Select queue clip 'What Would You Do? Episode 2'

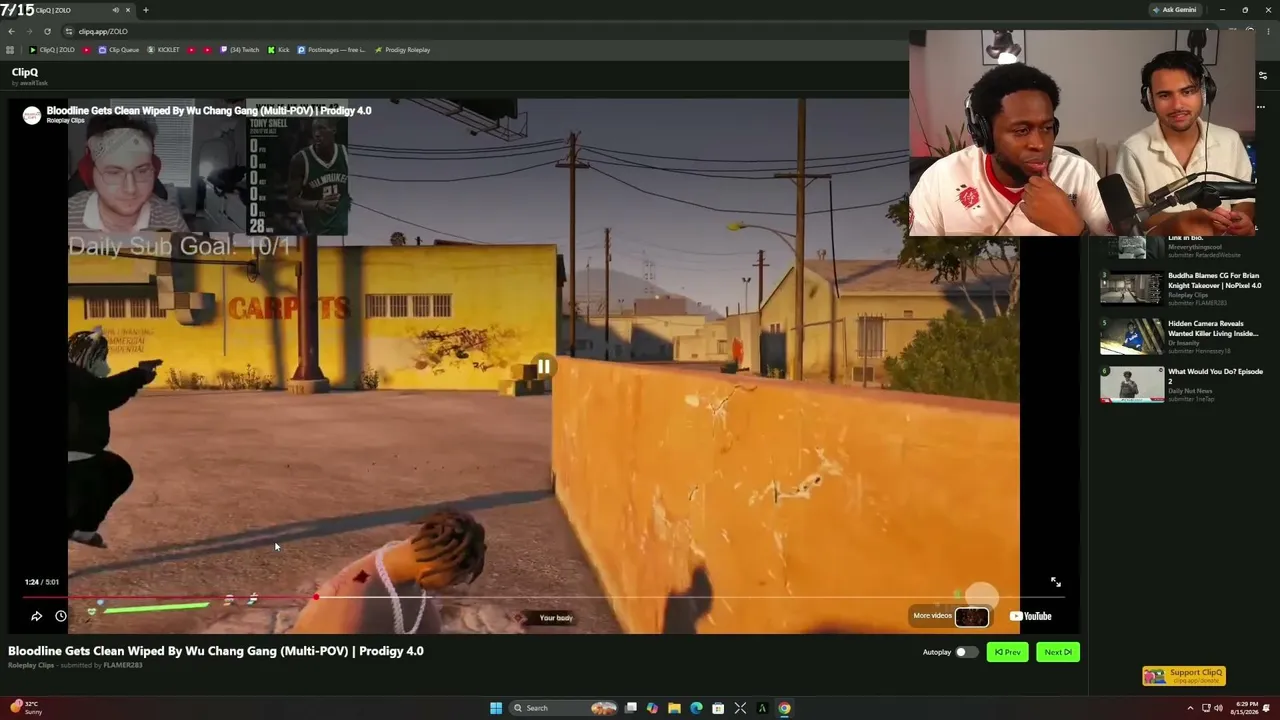click(x=1215, y=376)
